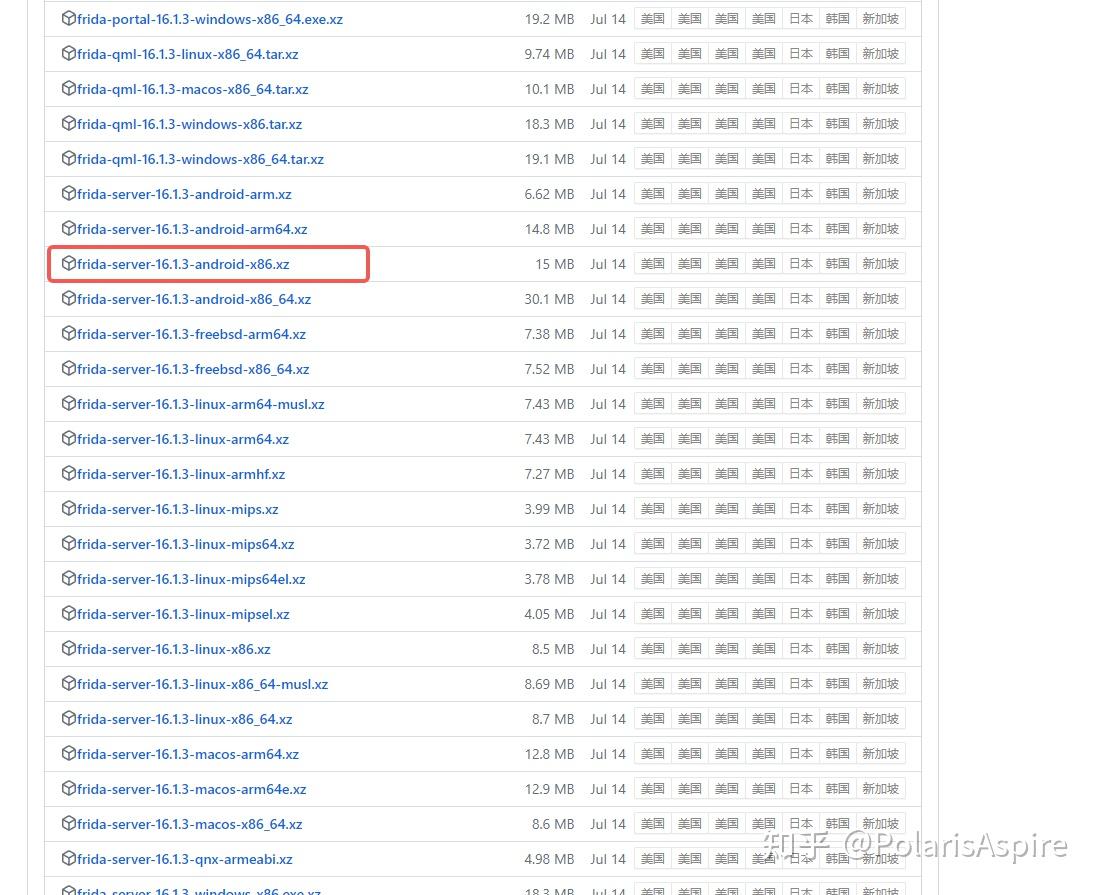Click package icon beside frida-server-16.1.3-linux-arm64.xz
The width and height of the screenshot is (1096, 895).
tap(68, 438)
